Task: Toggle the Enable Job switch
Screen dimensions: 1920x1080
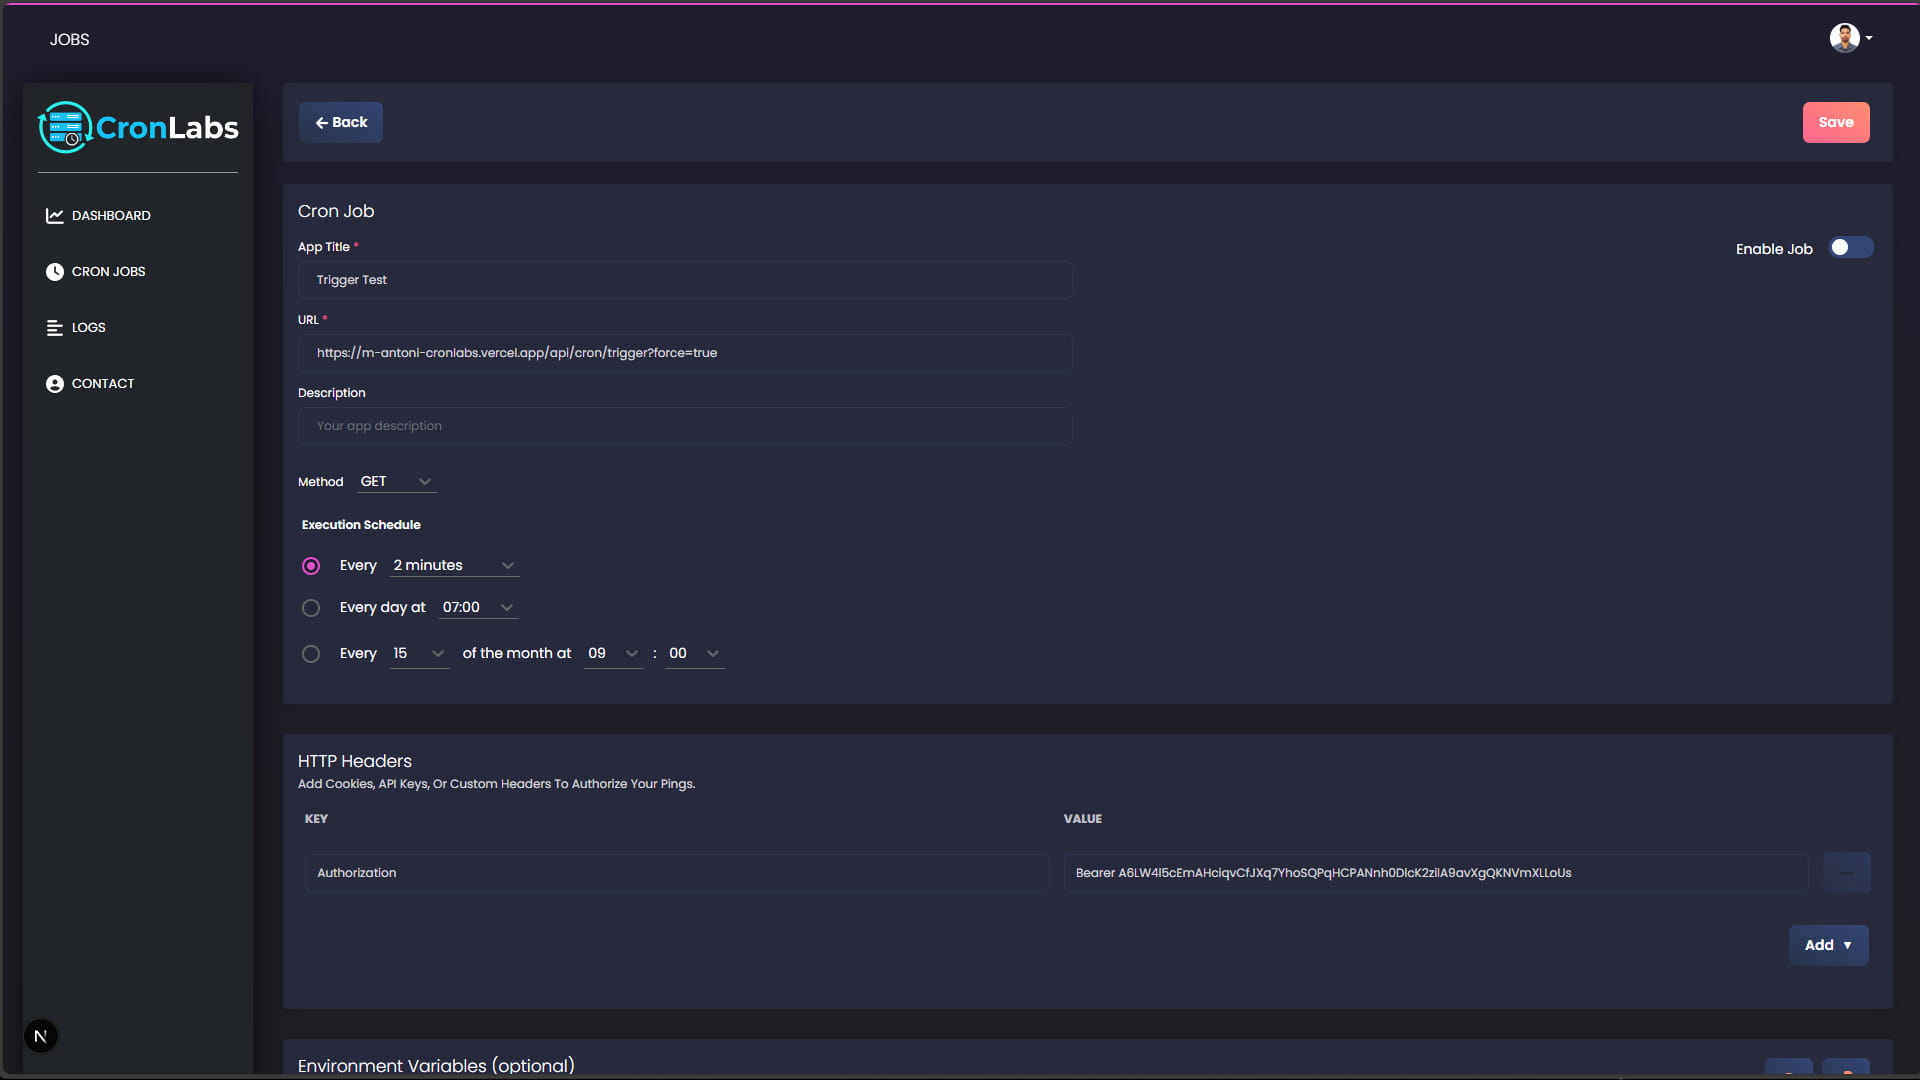Action: tap(1850, 248)
